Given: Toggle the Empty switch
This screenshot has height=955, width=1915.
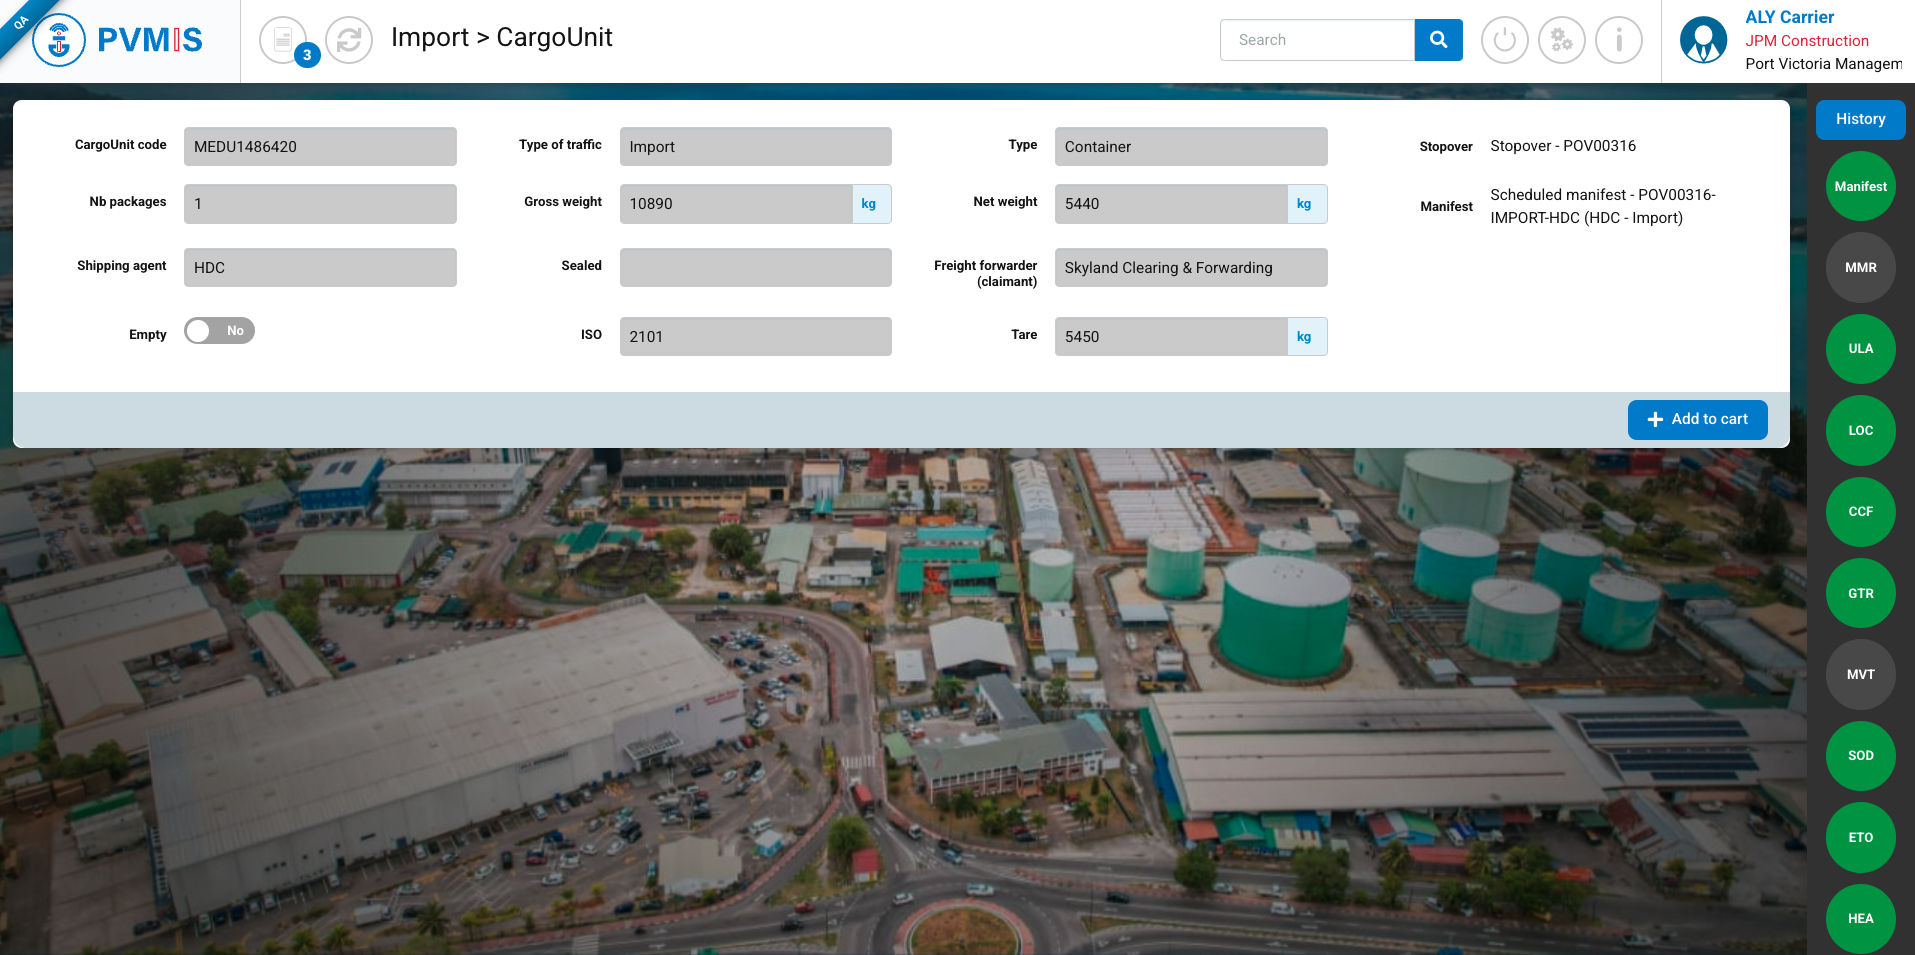Looking at the screenshot, I should click(x=219, y=331).
